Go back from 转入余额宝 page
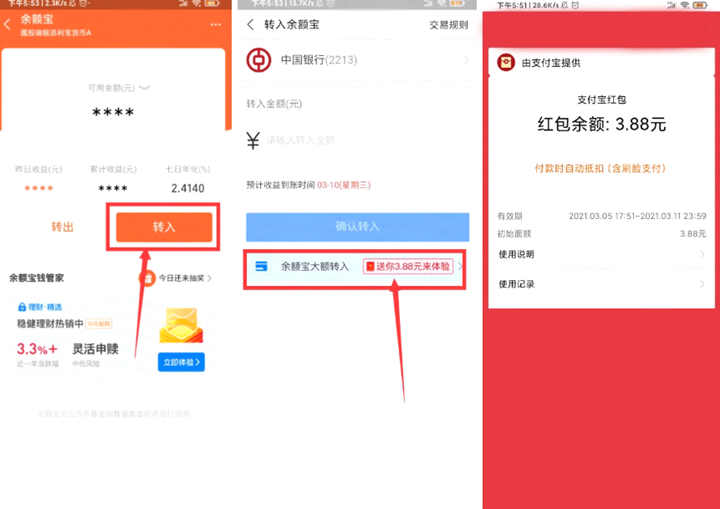 (x=250, y=24)
